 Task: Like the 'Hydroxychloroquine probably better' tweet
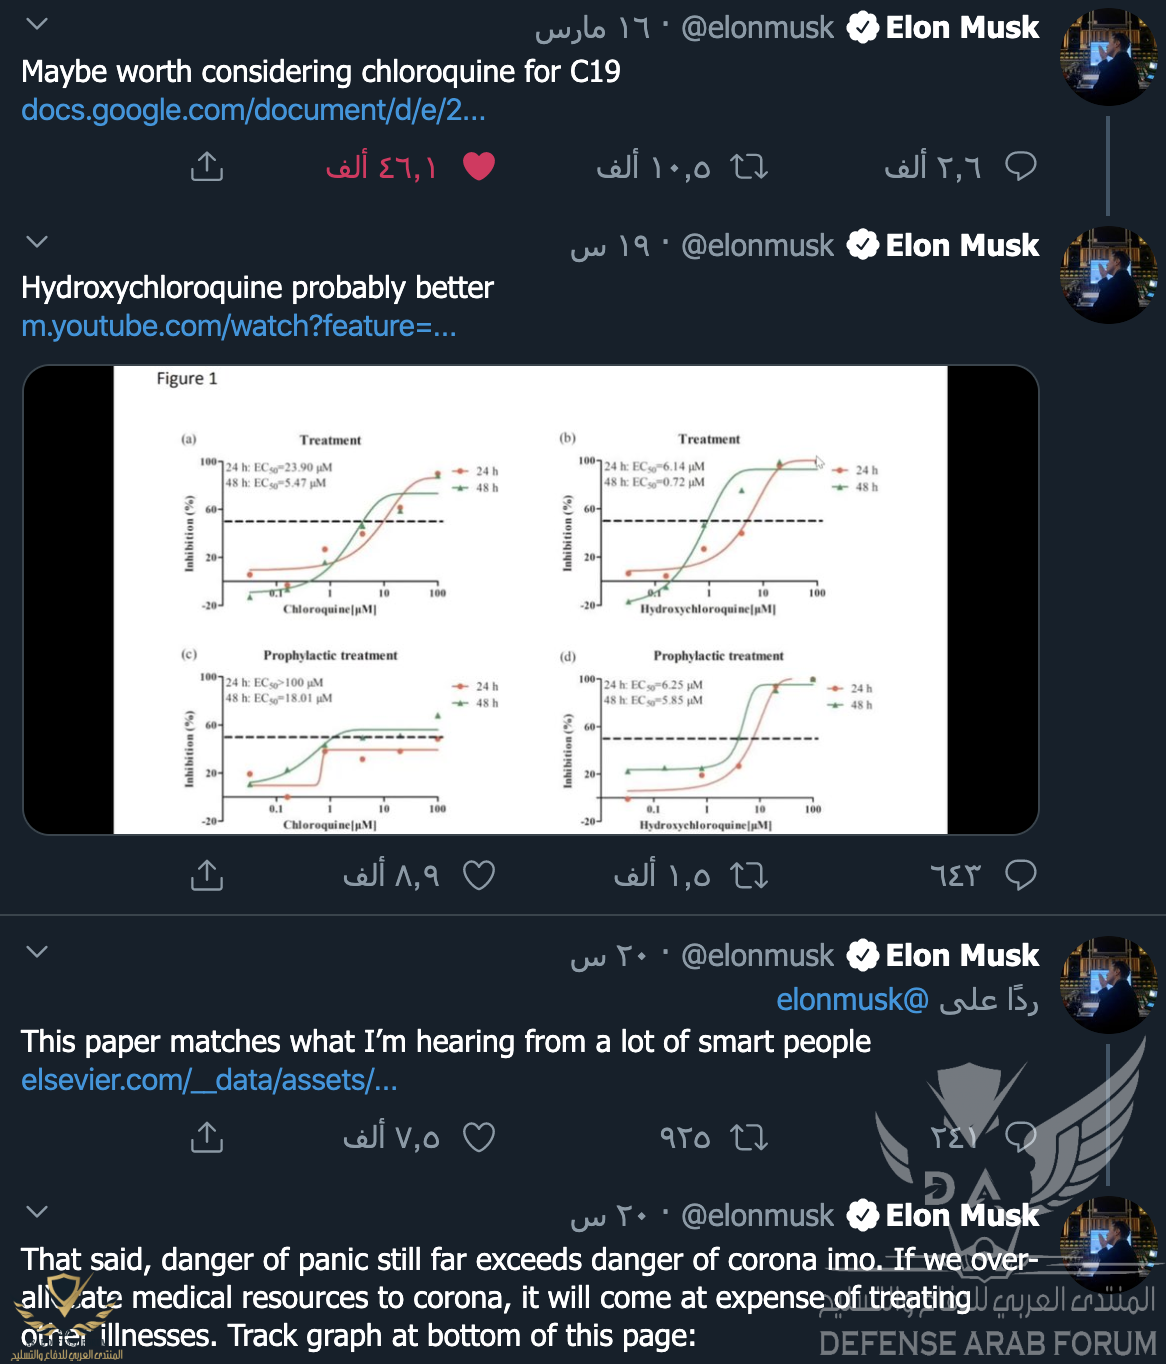click(479, 875)
